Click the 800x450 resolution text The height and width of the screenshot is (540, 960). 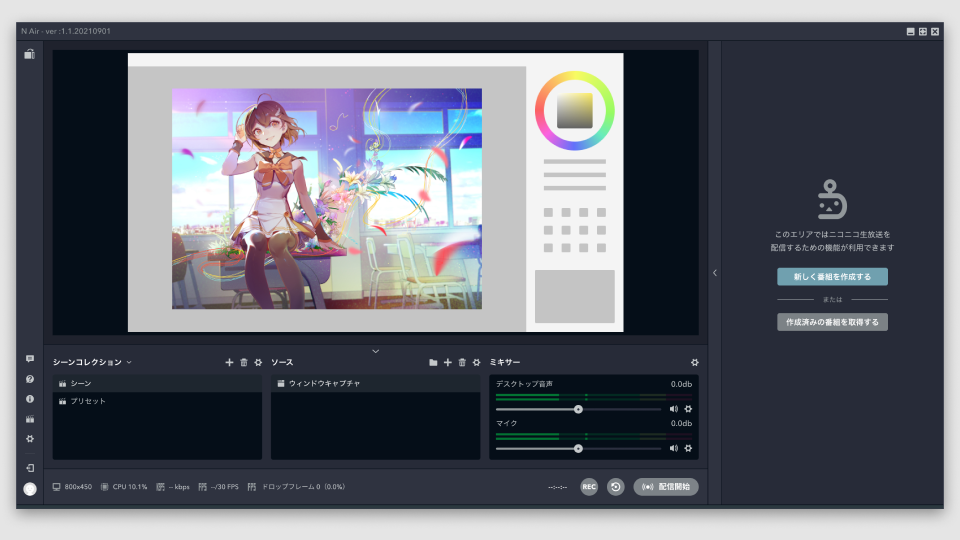coord(78,487)
